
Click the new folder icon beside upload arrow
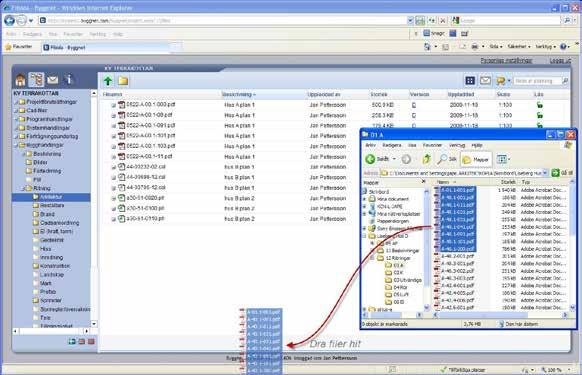click(x=123, y=81)
